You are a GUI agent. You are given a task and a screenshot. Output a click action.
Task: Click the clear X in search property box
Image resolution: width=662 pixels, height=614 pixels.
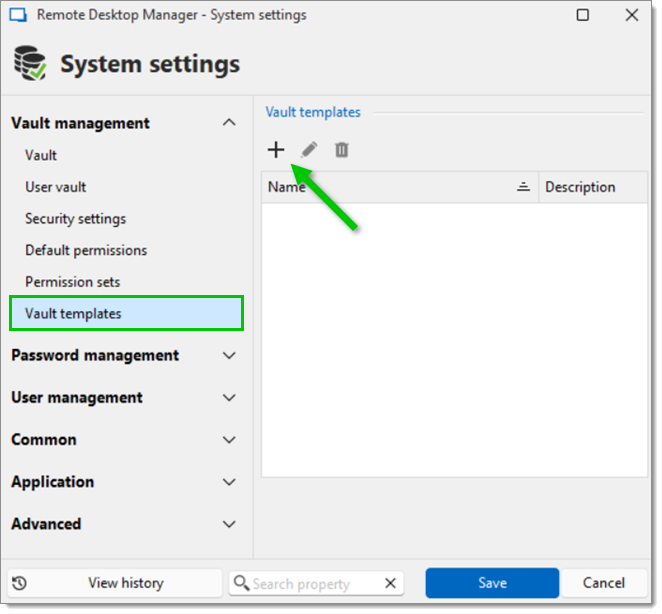[391, 584]
